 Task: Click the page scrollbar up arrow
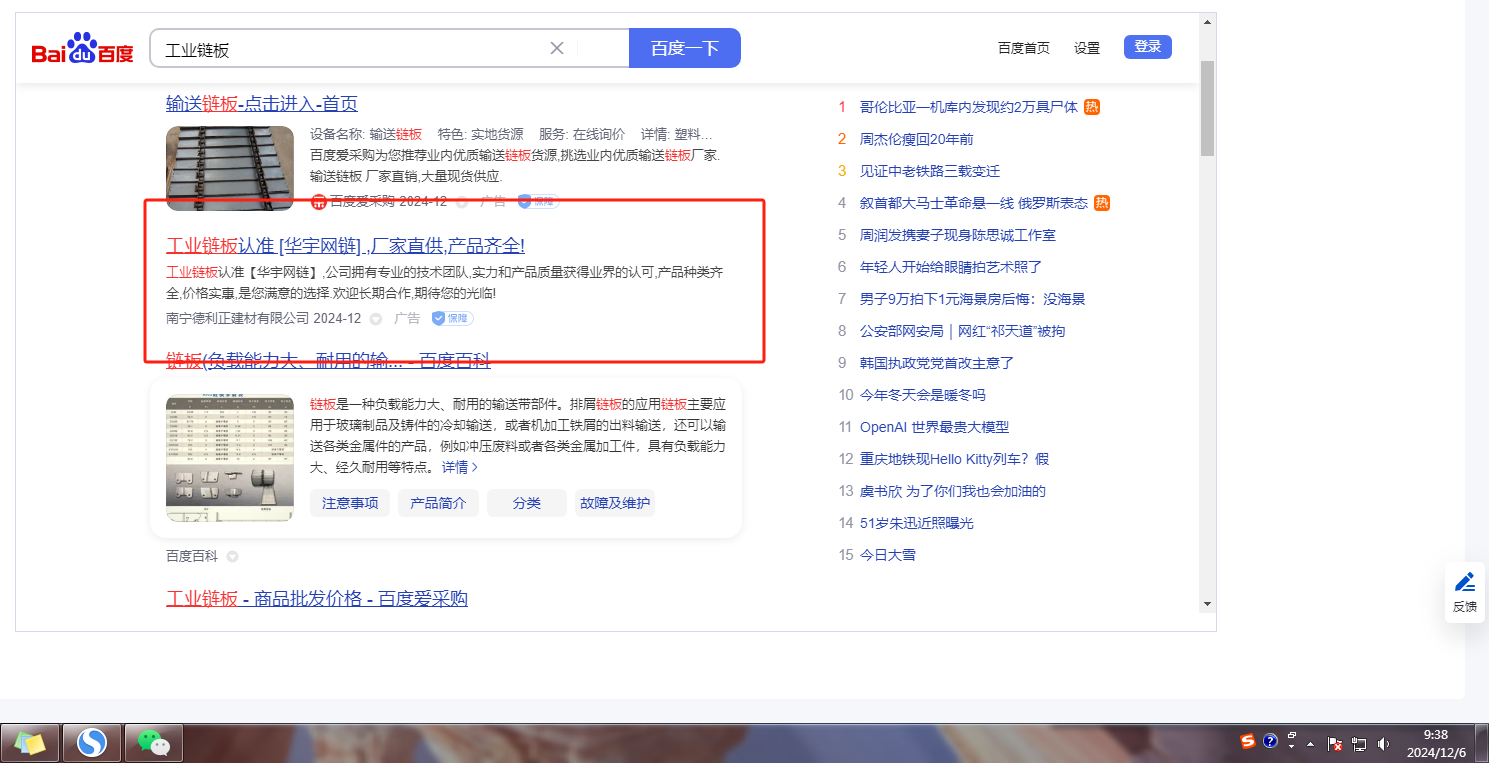coord(1207,21)
